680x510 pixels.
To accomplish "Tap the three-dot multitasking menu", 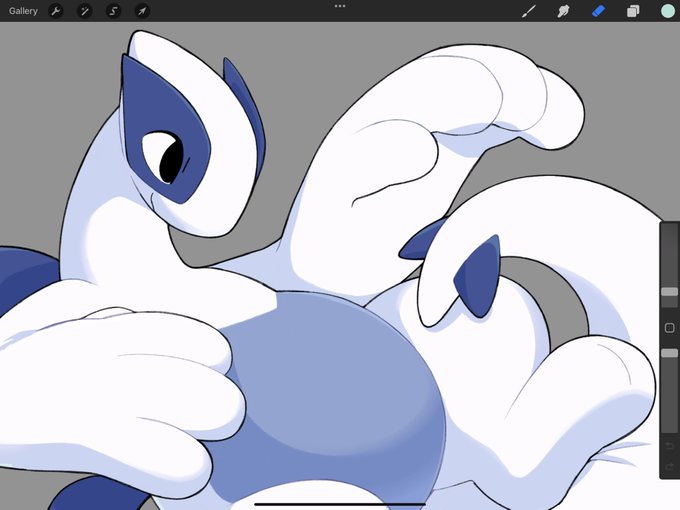I will 340,6.
